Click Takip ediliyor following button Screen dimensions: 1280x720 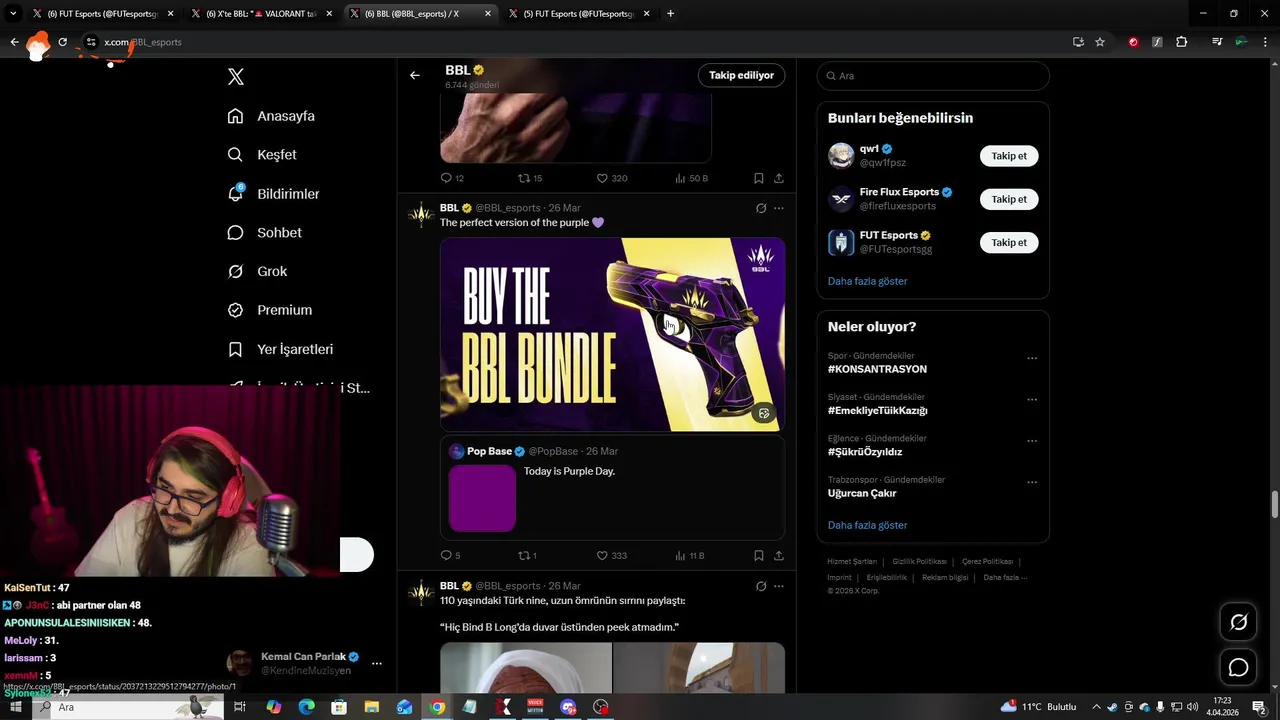coord(741,75)
